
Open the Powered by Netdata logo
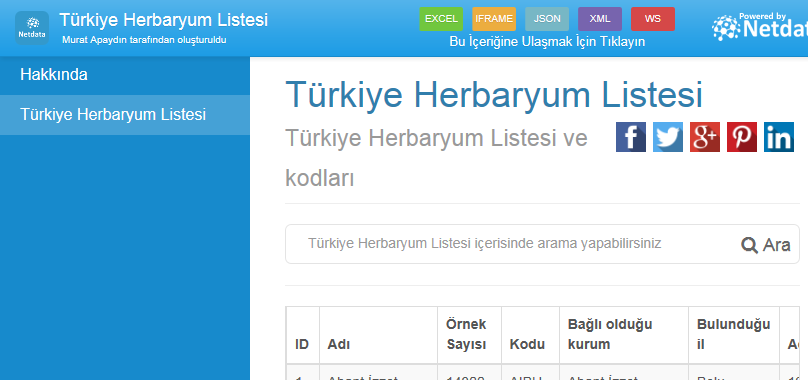760,27
